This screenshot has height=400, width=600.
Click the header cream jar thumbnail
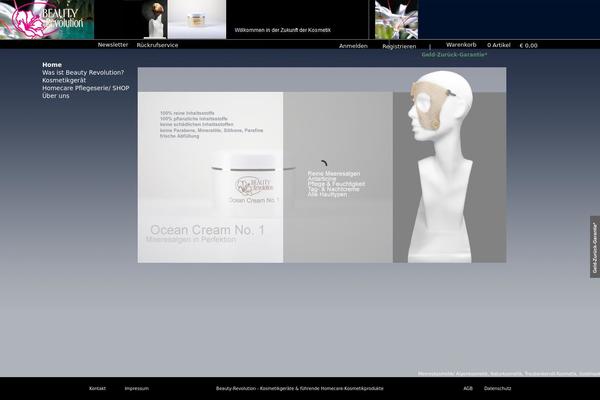coord(197,19)
